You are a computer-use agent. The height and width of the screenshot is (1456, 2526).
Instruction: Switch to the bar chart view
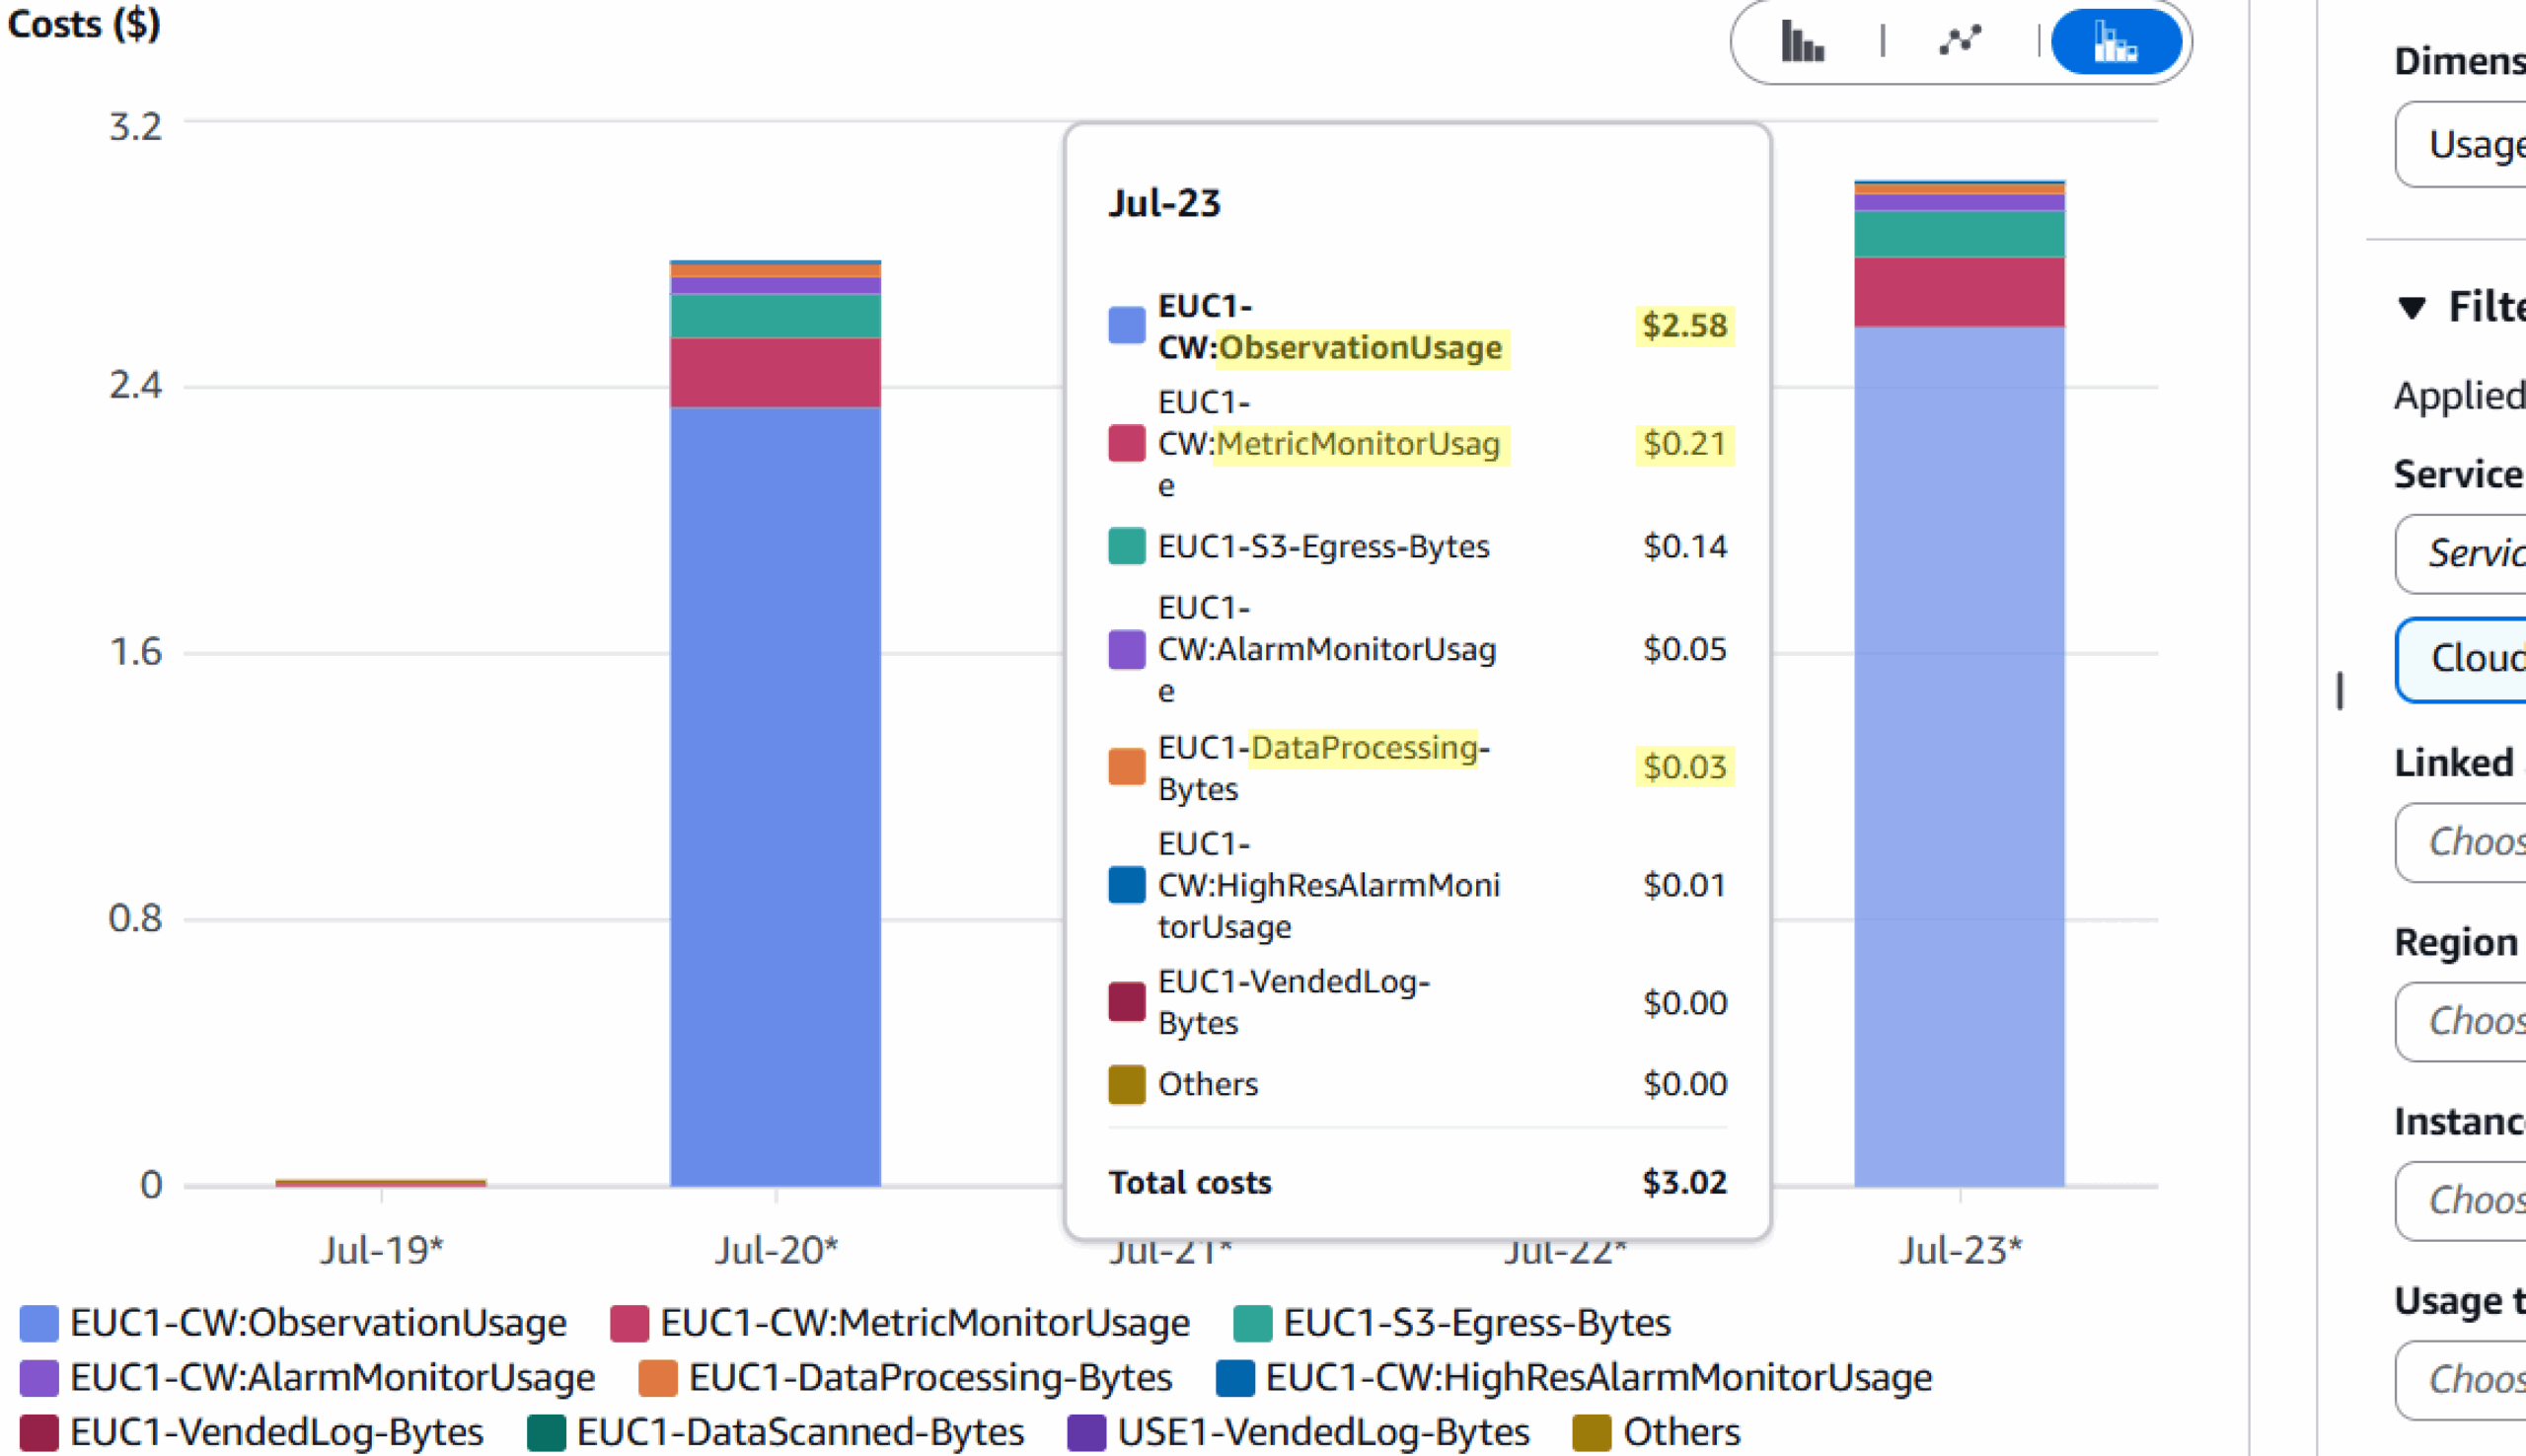click(x=1801, y=42)
